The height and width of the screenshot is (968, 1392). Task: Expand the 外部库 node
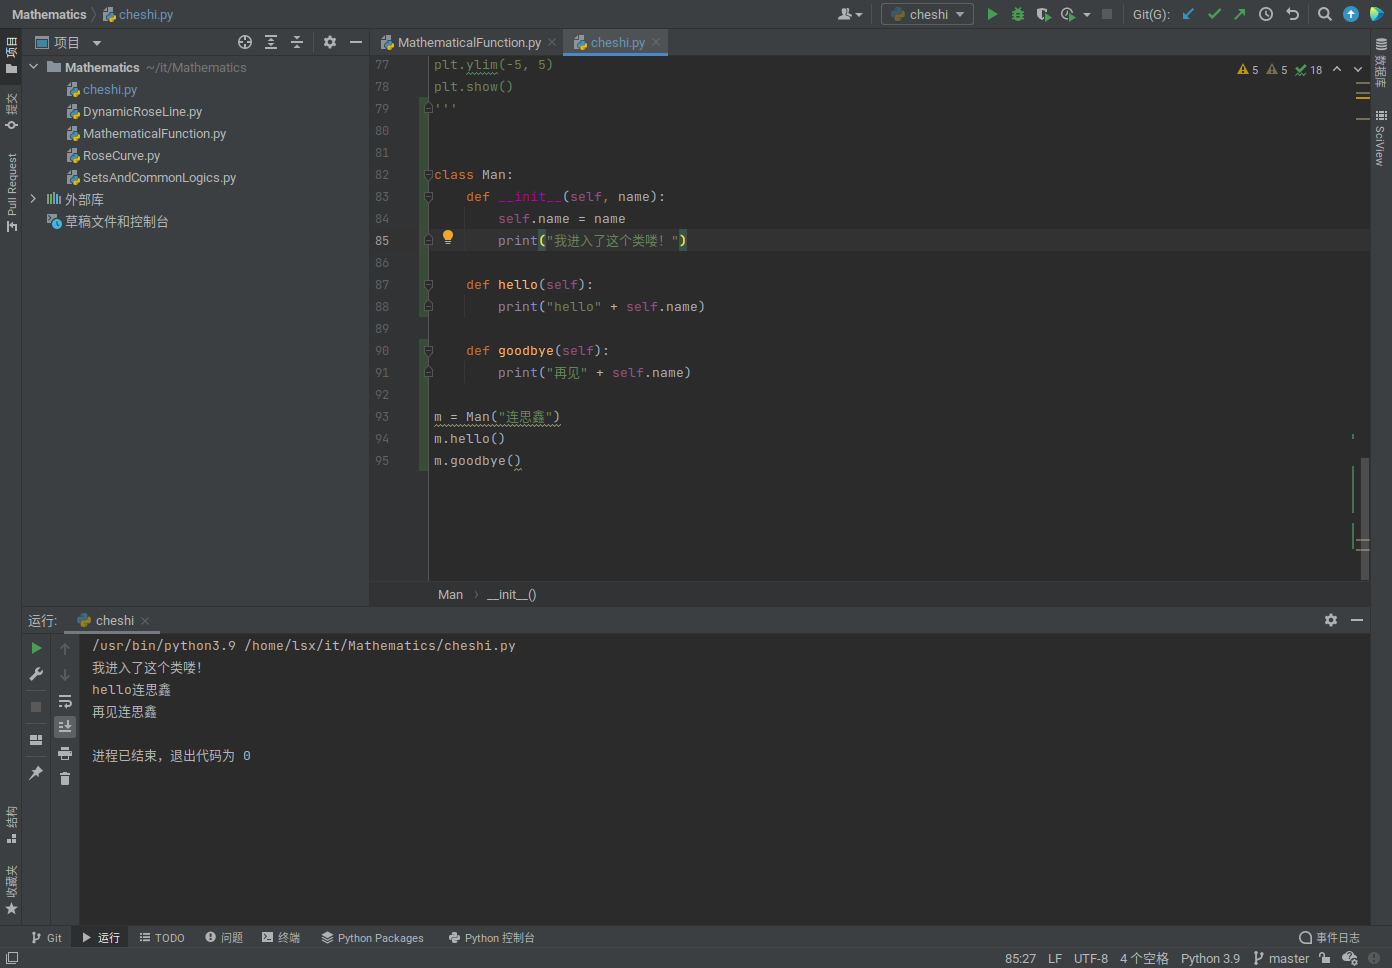34,199
